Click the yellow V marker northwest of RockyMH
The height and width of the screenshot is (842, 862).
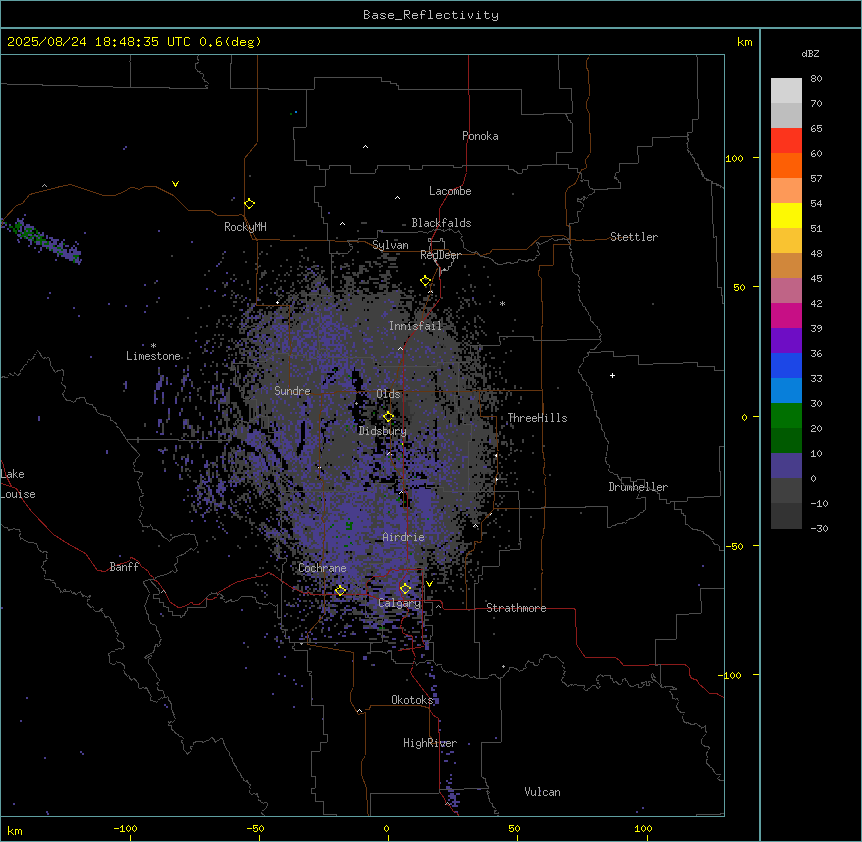175,184
